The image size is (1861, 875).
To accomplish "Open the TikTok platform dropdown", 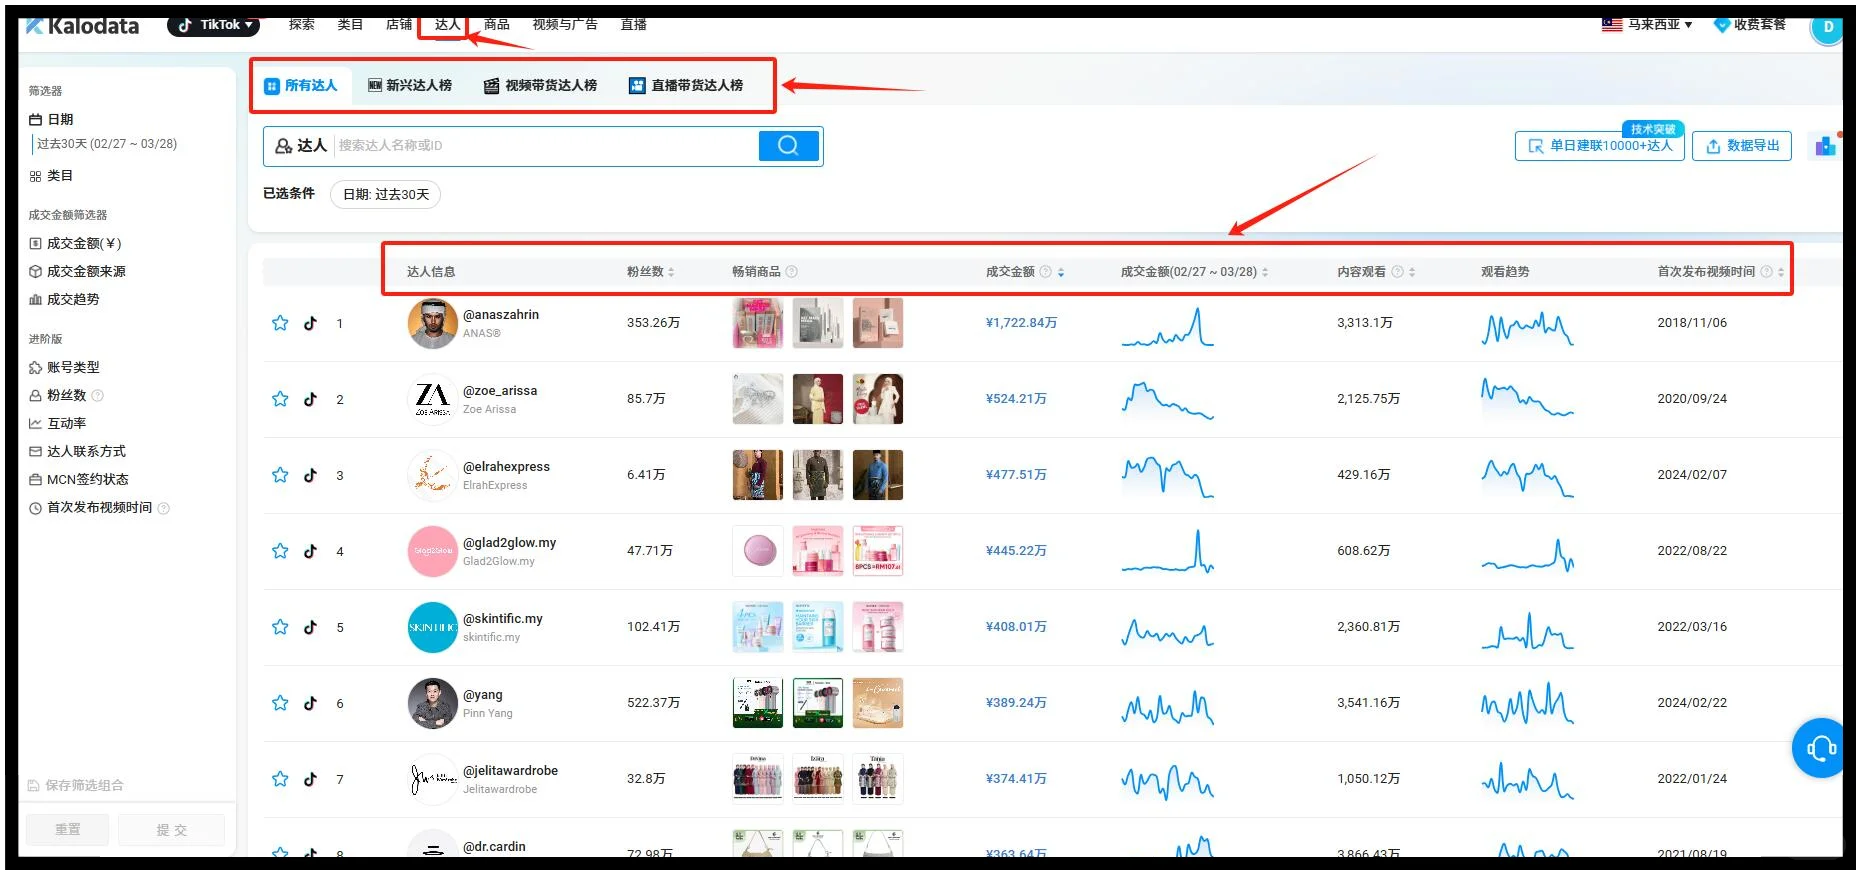I will 214,25.
